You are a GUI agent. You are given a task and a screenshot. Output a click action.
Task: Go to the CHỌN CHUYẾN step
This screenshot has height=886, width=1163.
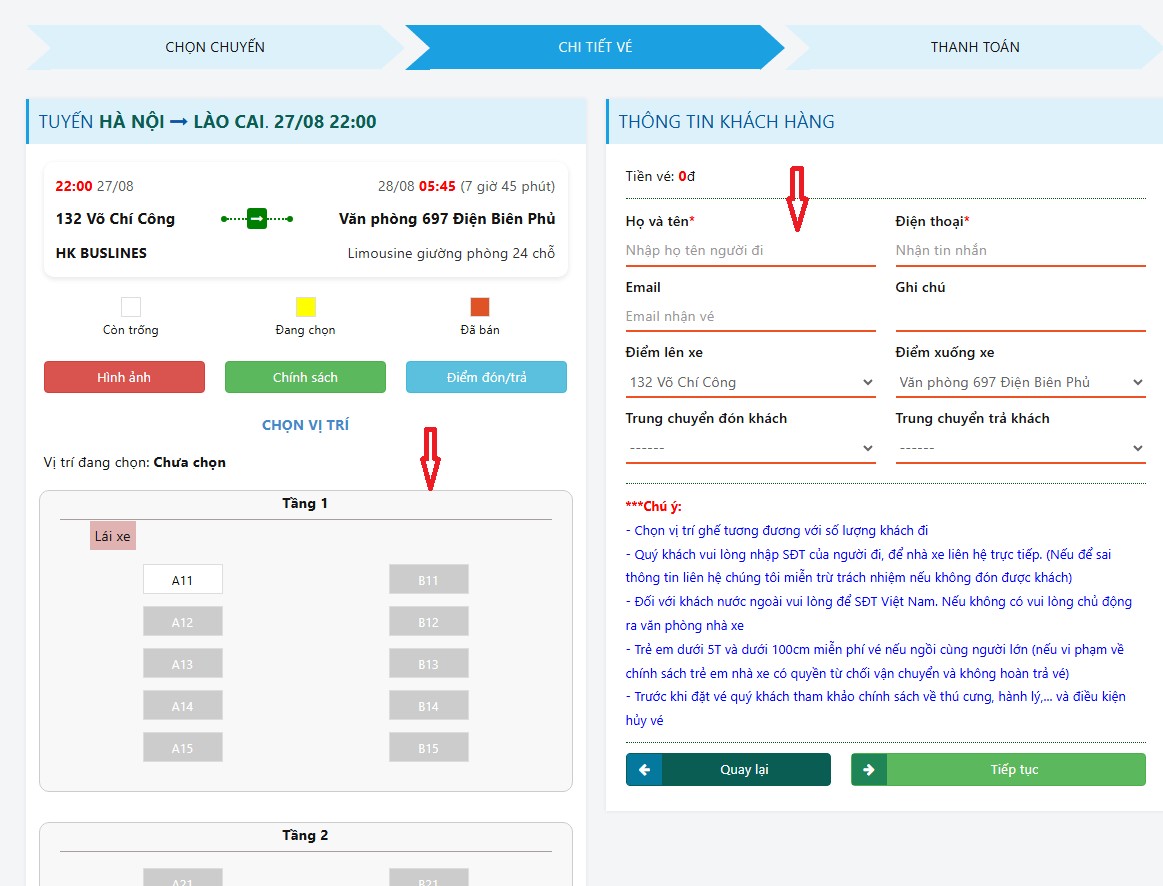pos(214,47)
